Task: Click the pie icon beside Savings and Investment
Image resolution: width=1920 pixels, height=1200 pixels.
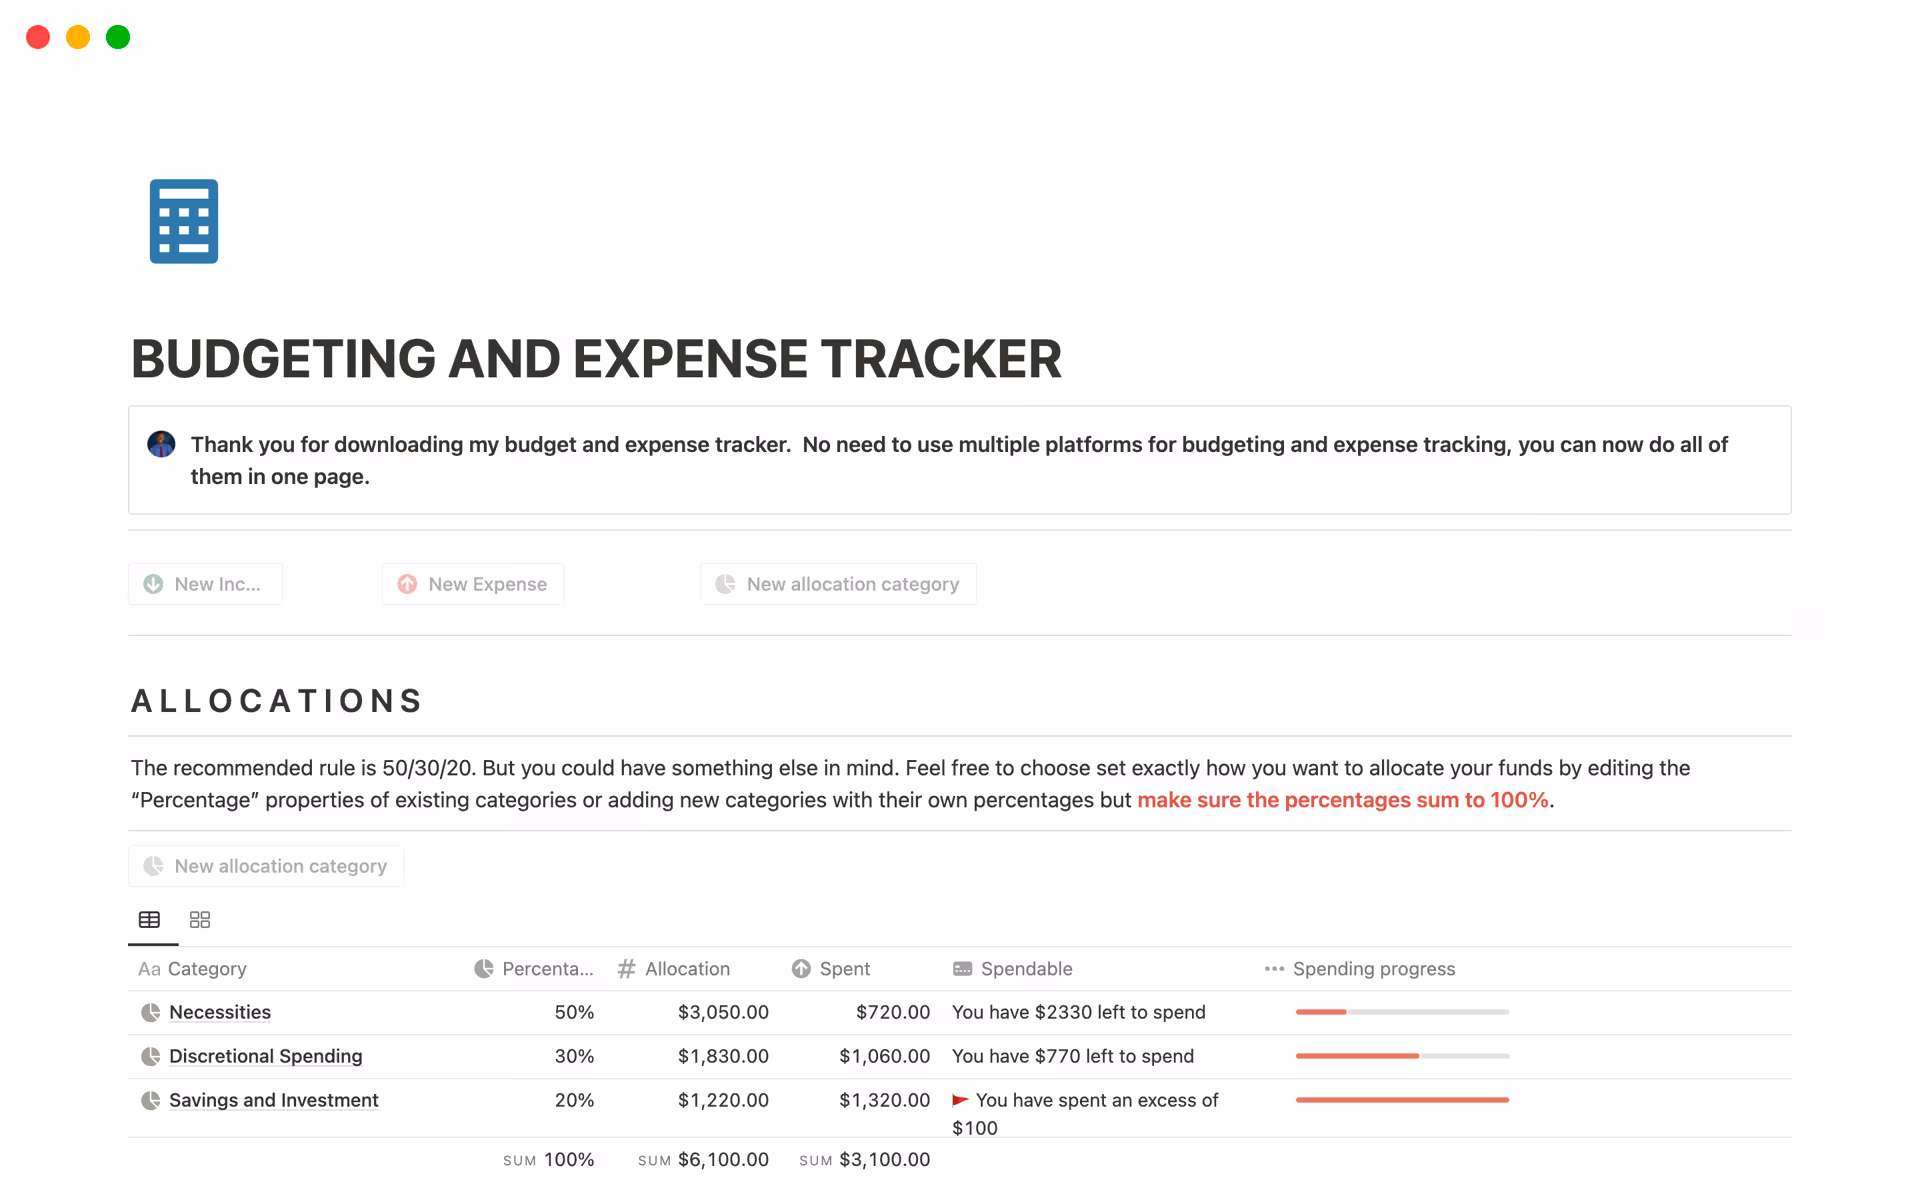Action: [151, 1100]
